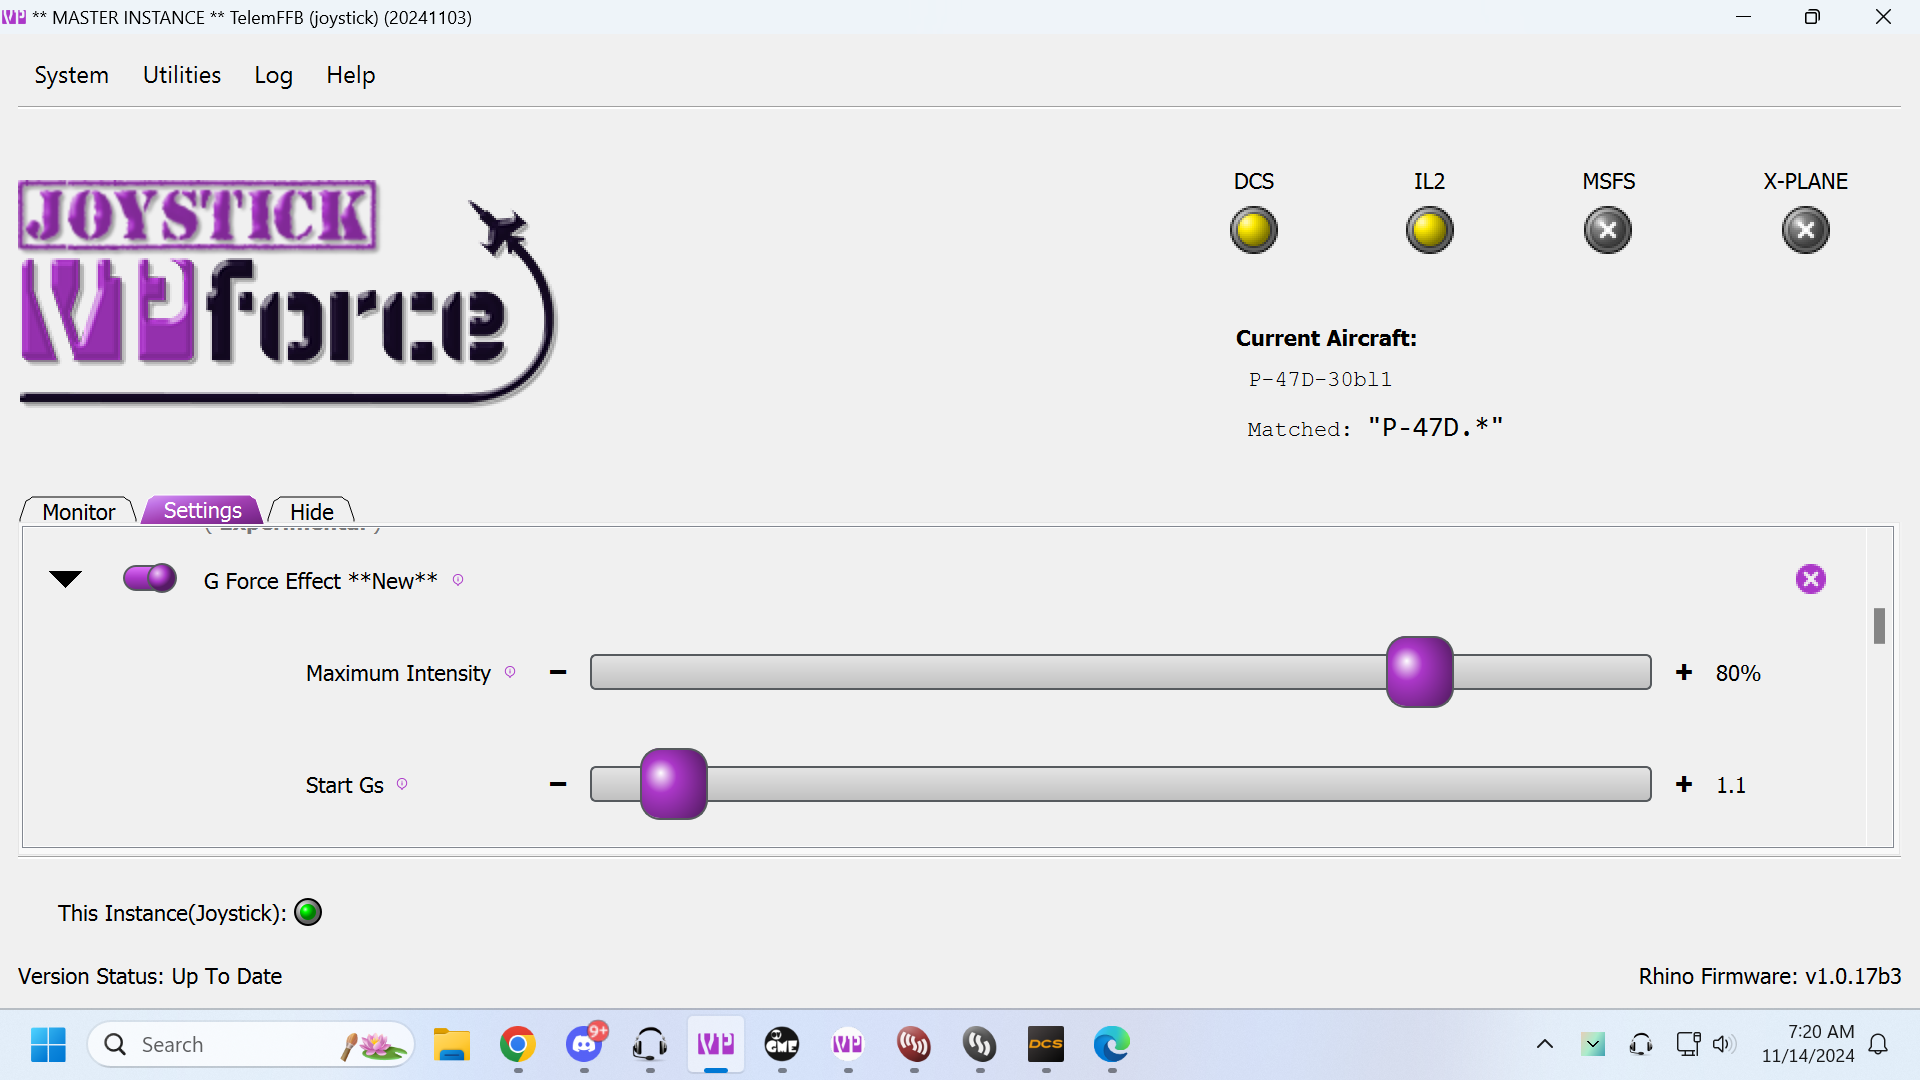1920x1080 pixels.
Task: Click the MSFS disabled status icon
Action: click(x=1607, y=230)
